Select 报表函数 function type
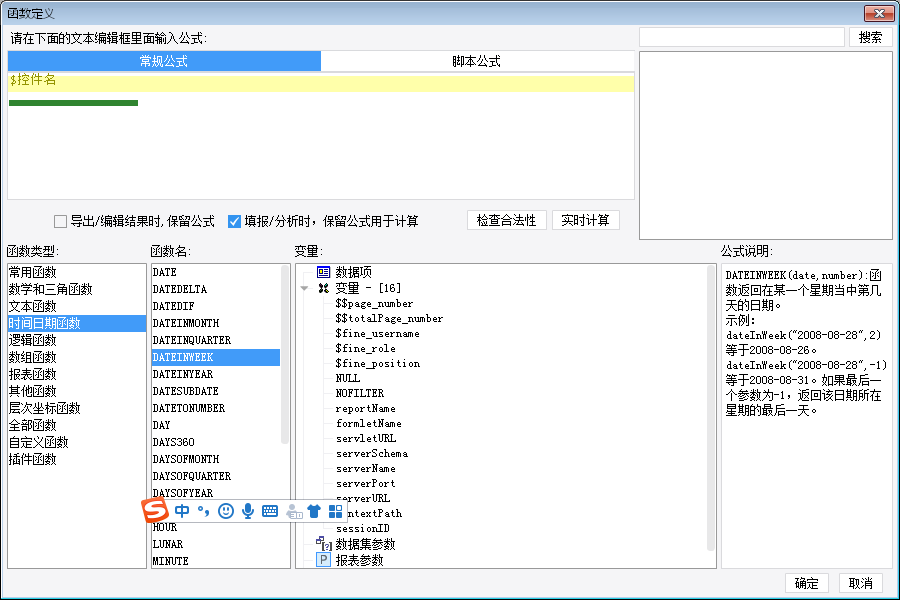 pyautogui.click(x=76, y=374)
